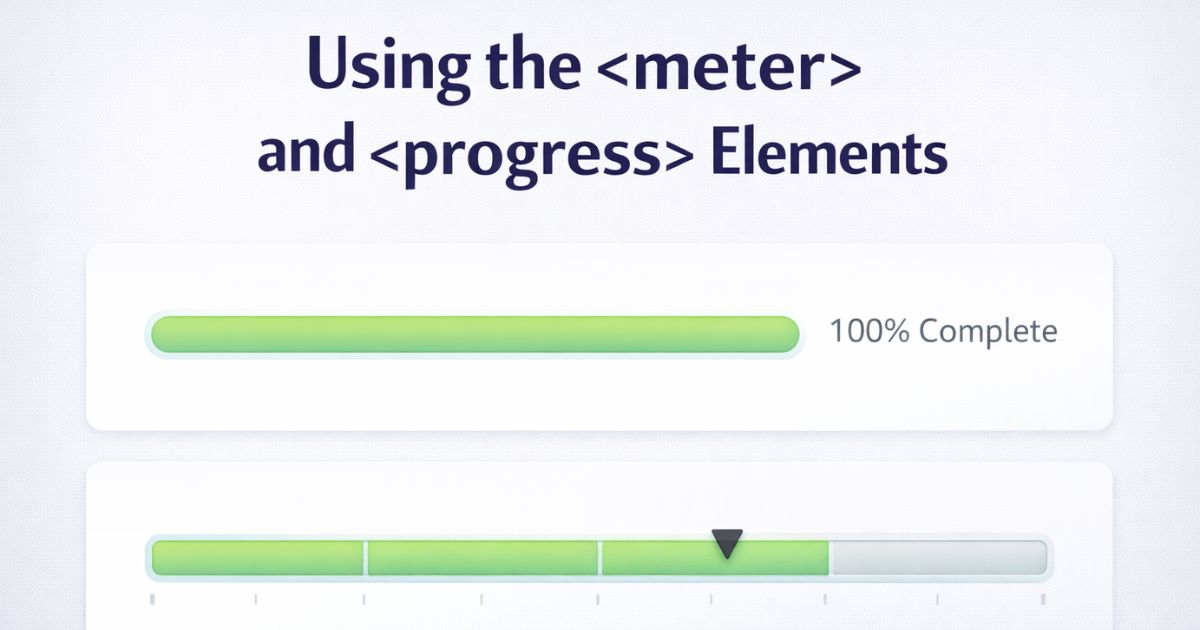Select the first green meter segment
This screenshot has width=1200, height=630.
[258, 558]
